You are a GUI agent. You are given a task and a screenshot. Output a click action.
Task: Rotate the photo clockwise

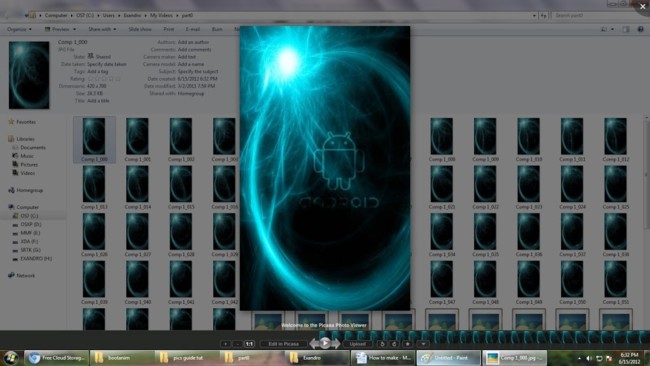394,344
